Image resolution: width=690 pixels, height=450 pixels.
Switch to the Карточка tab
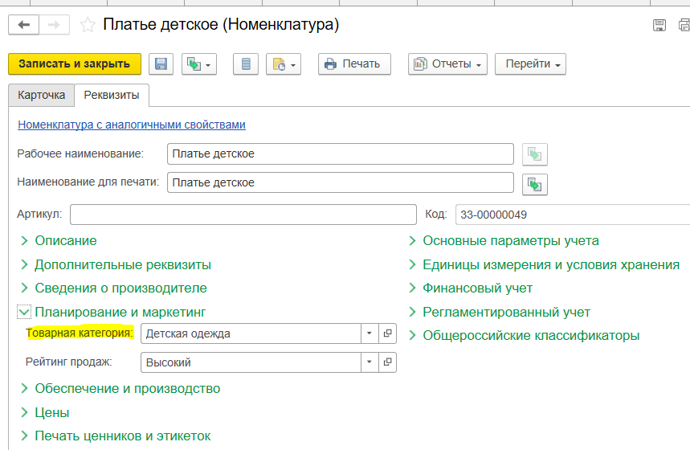41,95
